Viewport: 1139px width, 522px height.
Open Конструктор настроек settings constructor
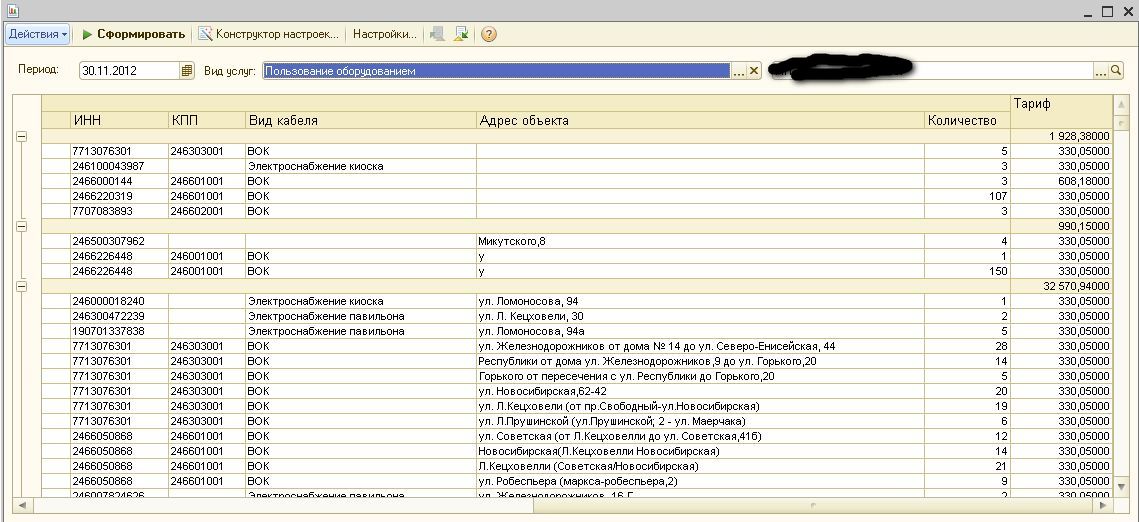click(269, 34)
